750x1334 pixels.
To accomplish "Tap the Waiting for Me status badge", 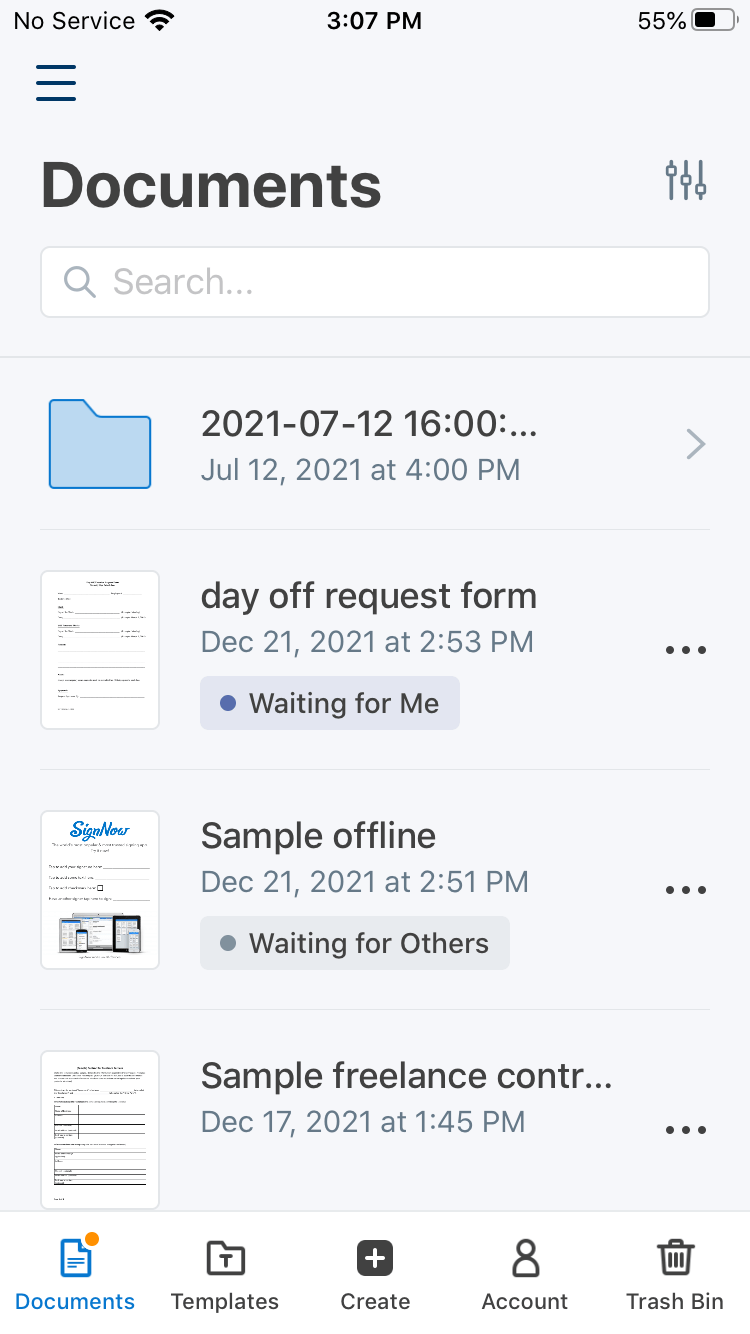I will tap(330, 703).
